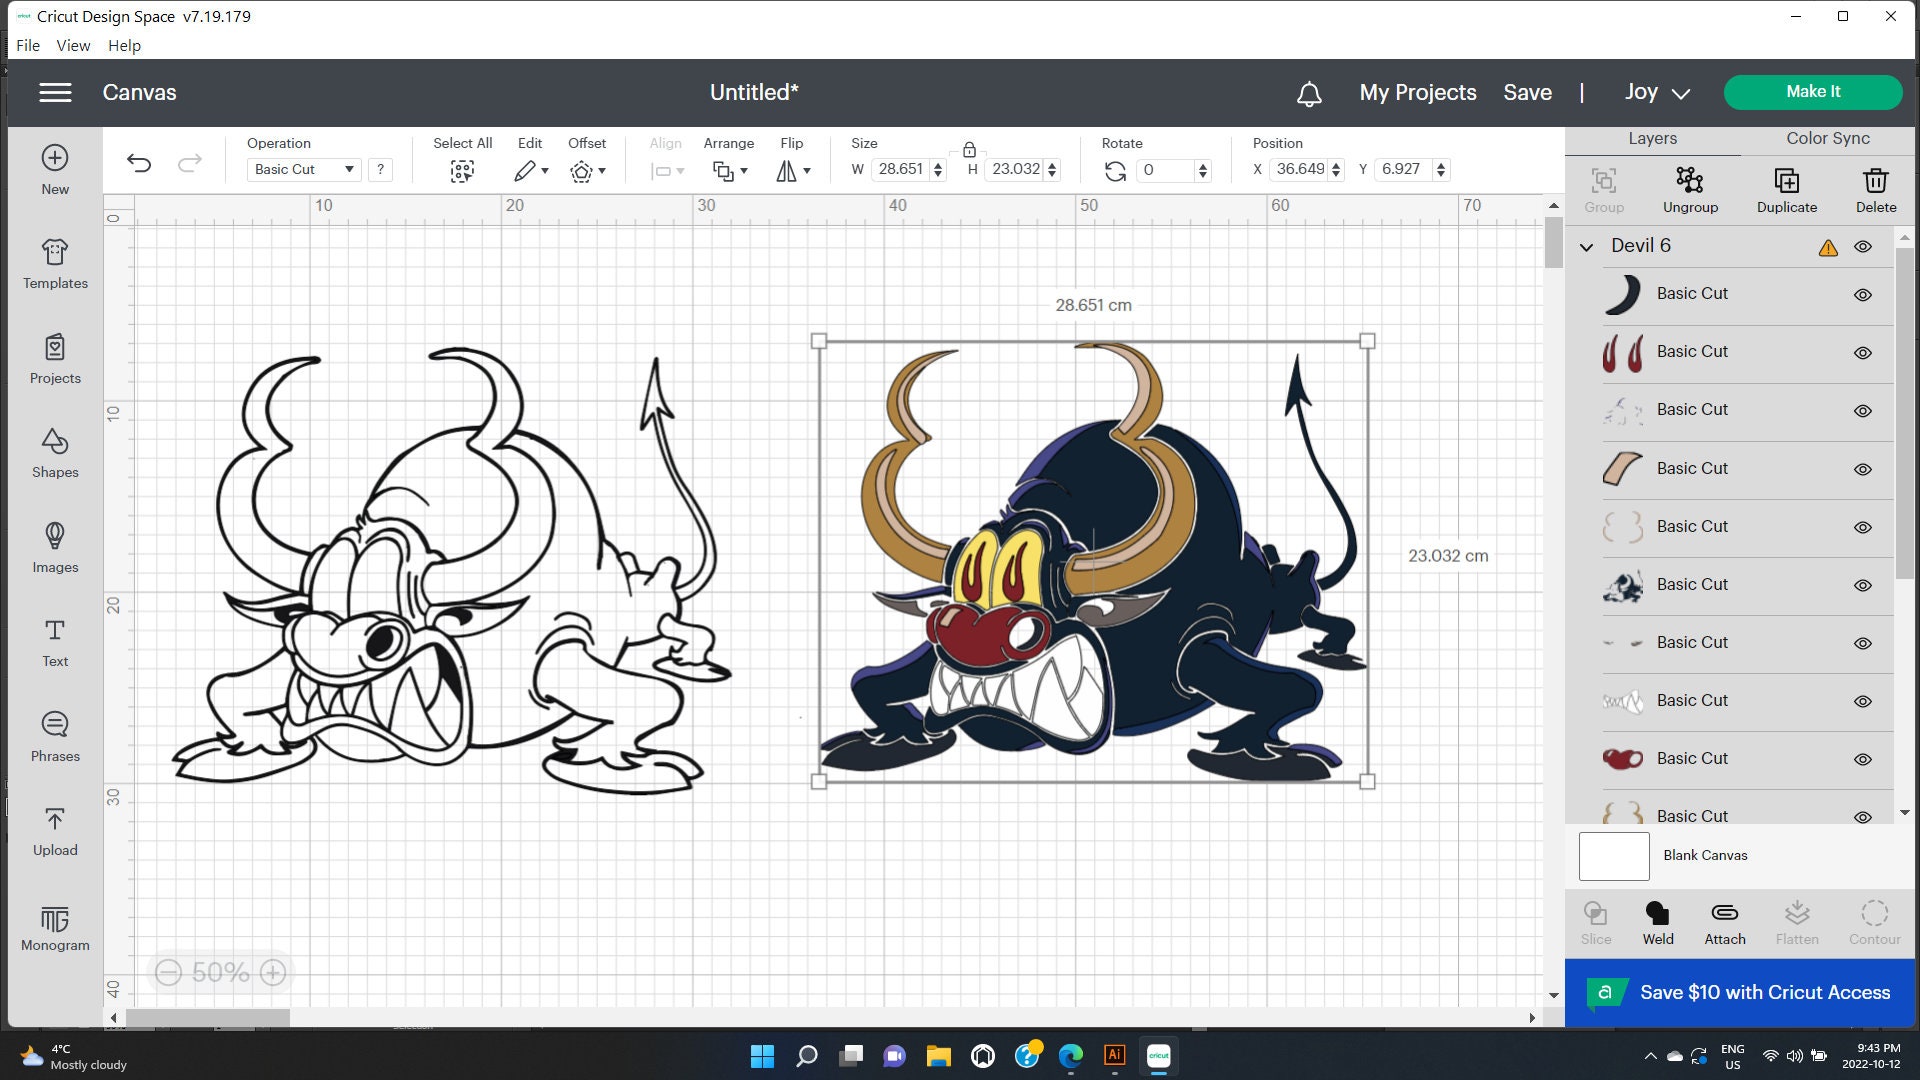This screenshot has height=1080, width=1920.
Task: Switch to the Layers tab
Action: (x=1652, y=139)
